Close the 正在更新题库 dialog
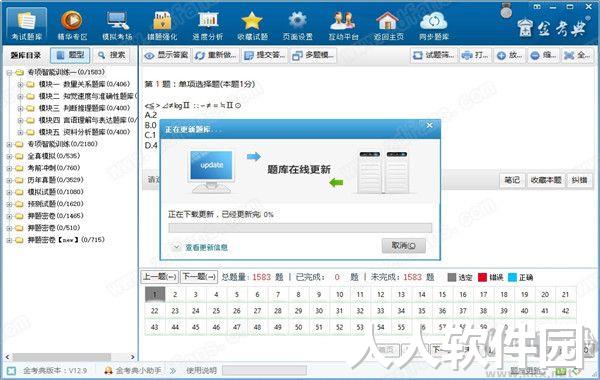Image resolution: width=600 pixels, height=380 pixels. (x=429, y=125)
